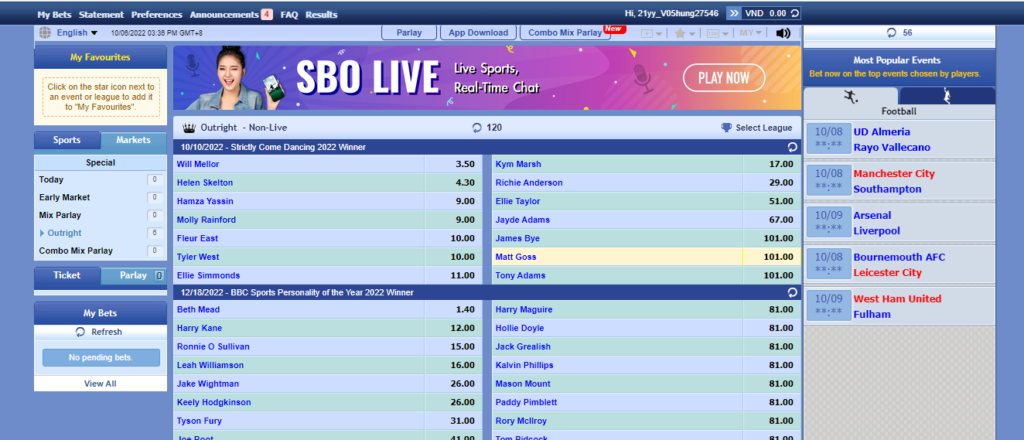Open the Parlay tab in bet slip

(x=133, y=275)
